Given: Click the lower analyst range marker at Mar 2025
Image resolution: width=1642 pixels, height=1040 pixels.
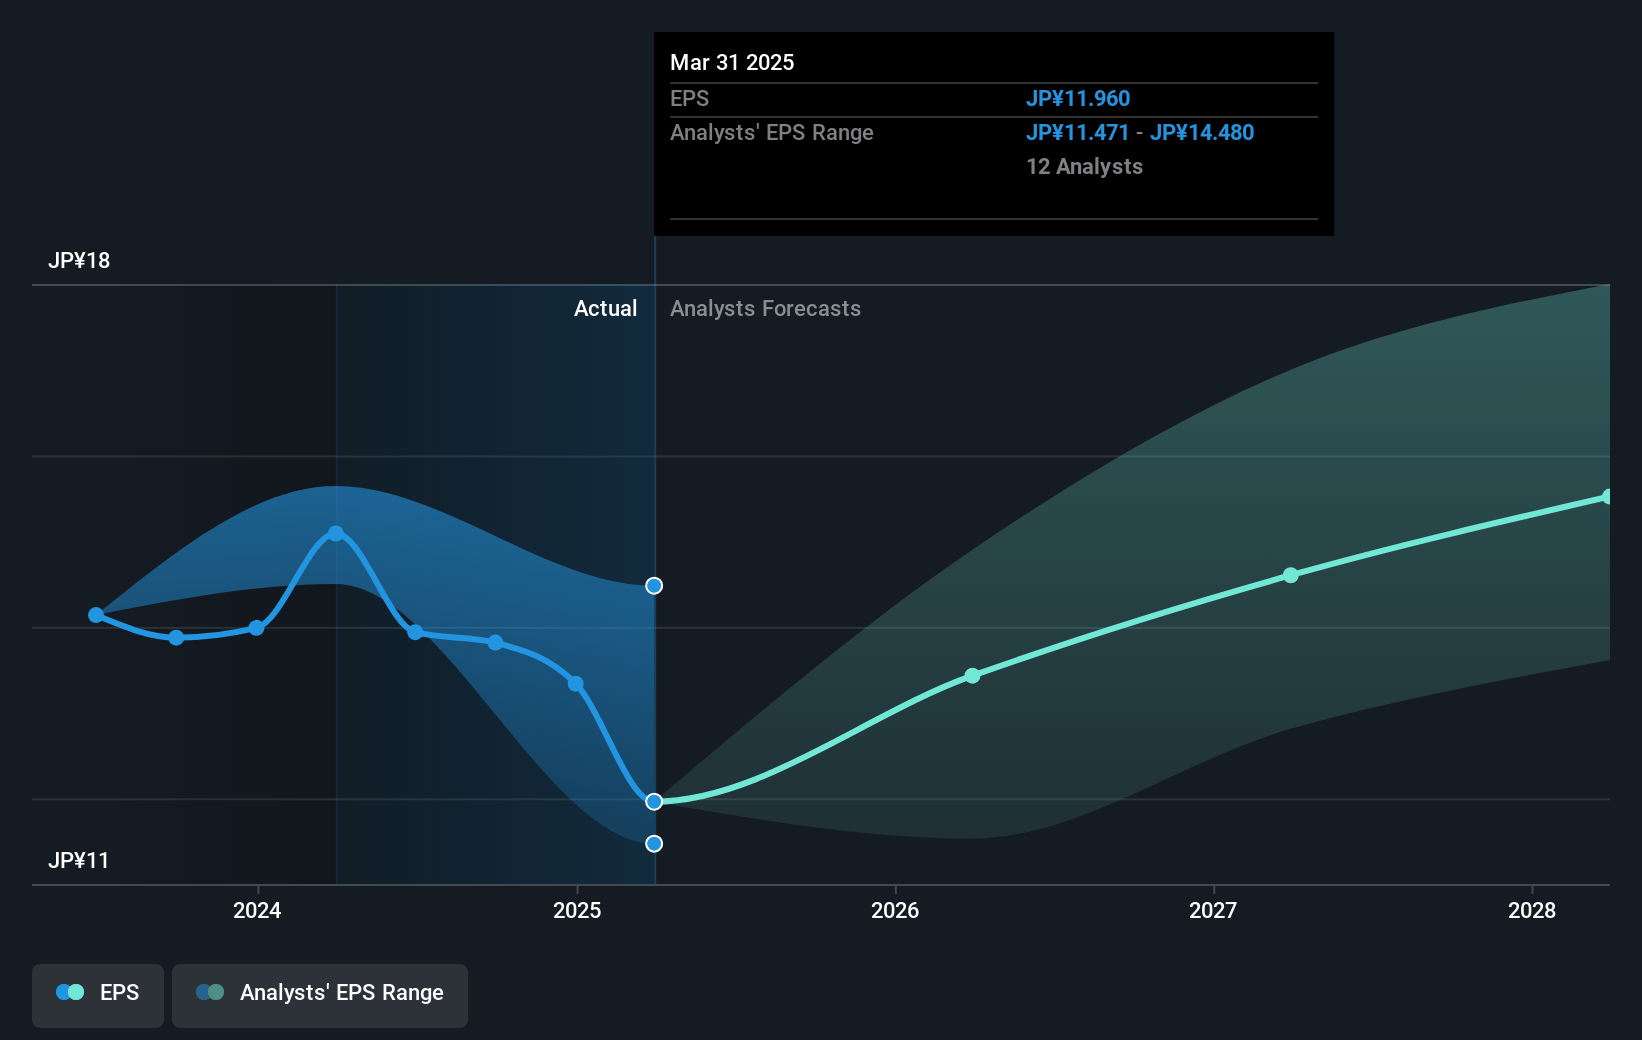Looking at the screenshot, I should [x=654, y=844].
